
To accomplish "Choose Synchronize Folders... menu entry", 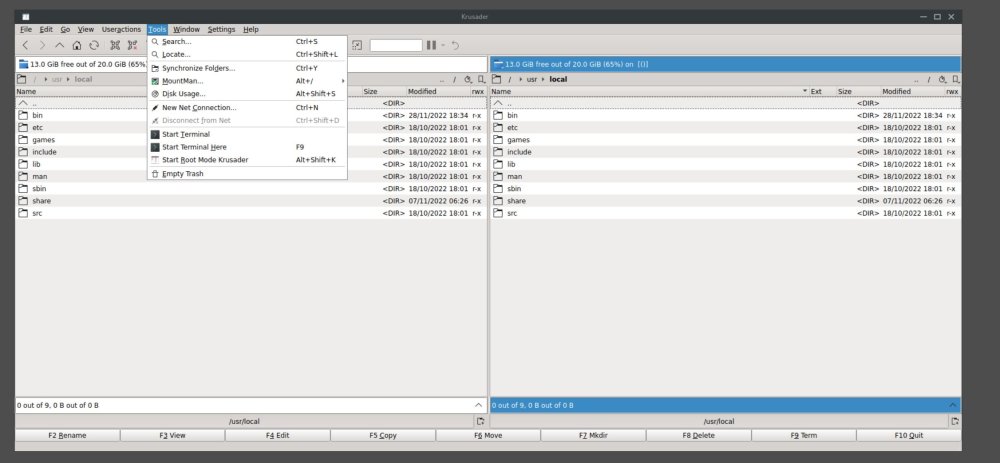I will coord(247,68).
